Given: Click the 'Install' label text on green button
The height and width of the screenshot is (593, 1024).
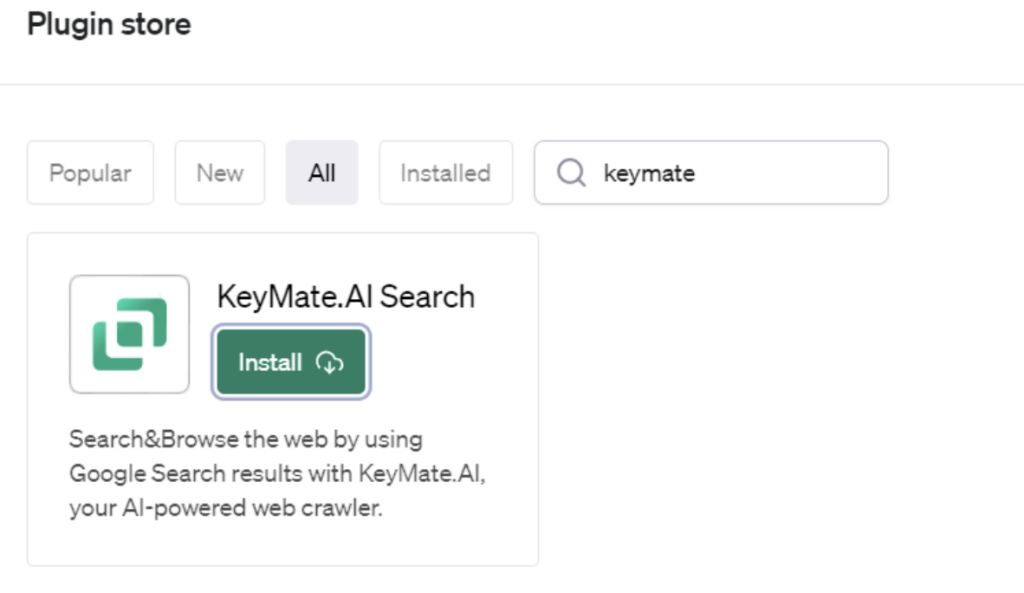Looking at the screenshot, I should (x=270, y=363).
